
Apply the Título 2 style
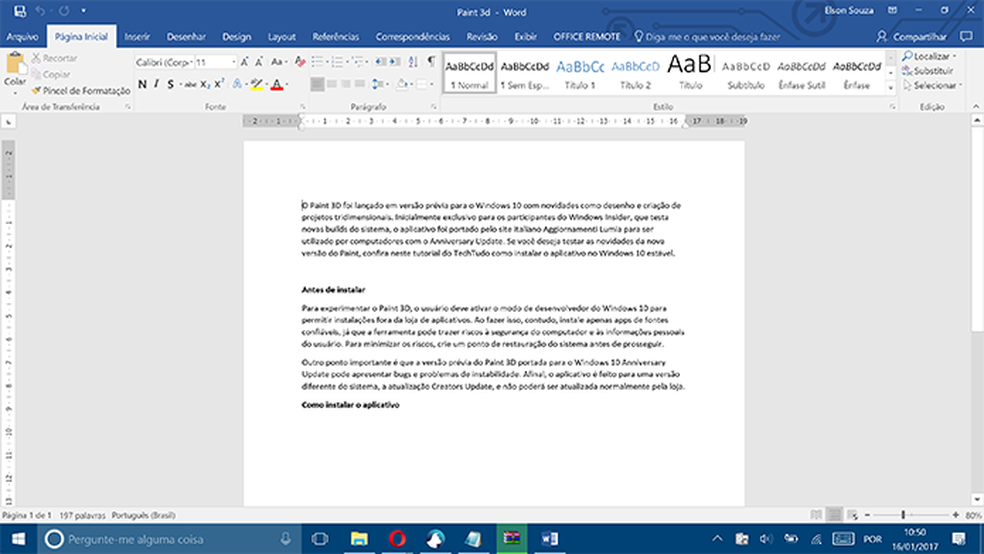point(635,73)
